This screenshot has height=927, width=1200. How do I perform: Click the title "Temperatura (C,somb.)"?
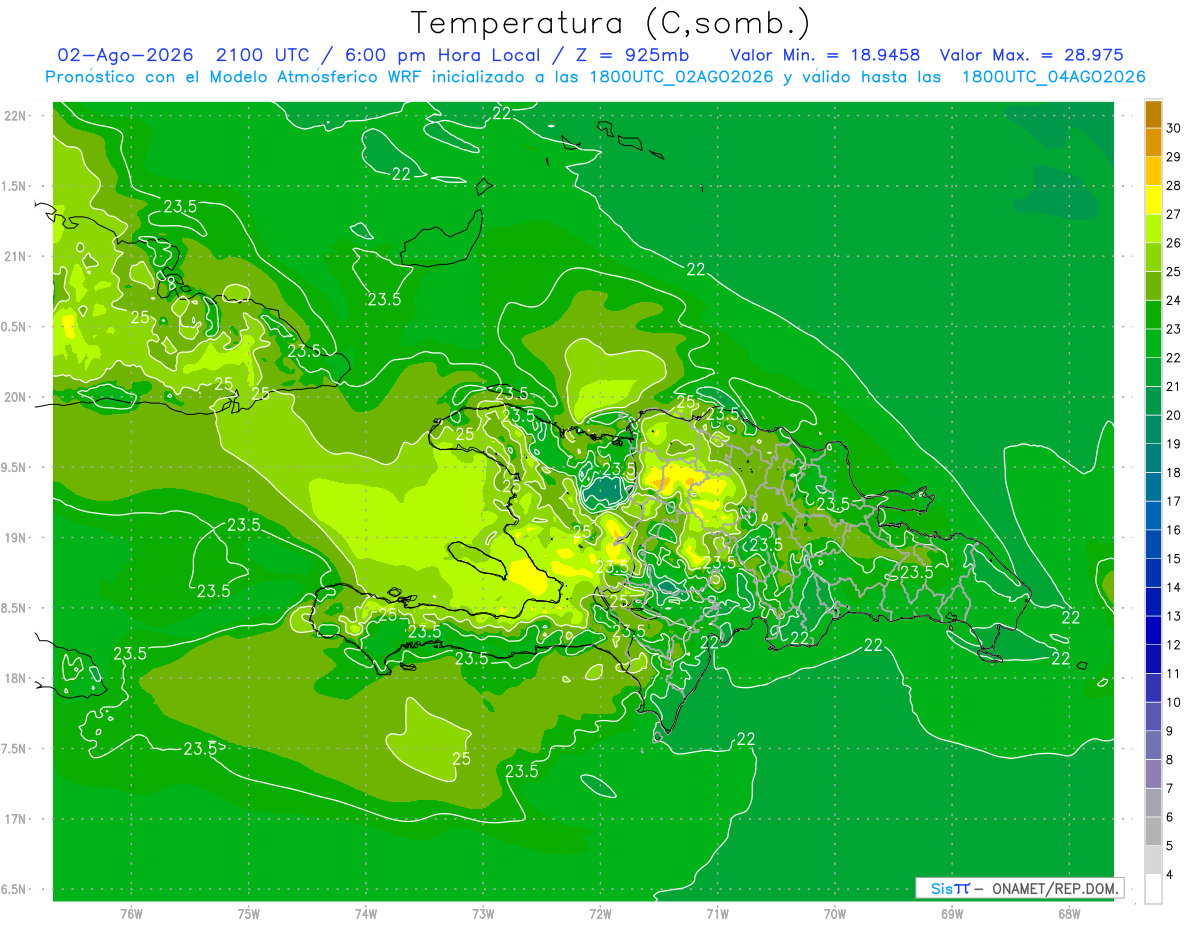[610, 24]
